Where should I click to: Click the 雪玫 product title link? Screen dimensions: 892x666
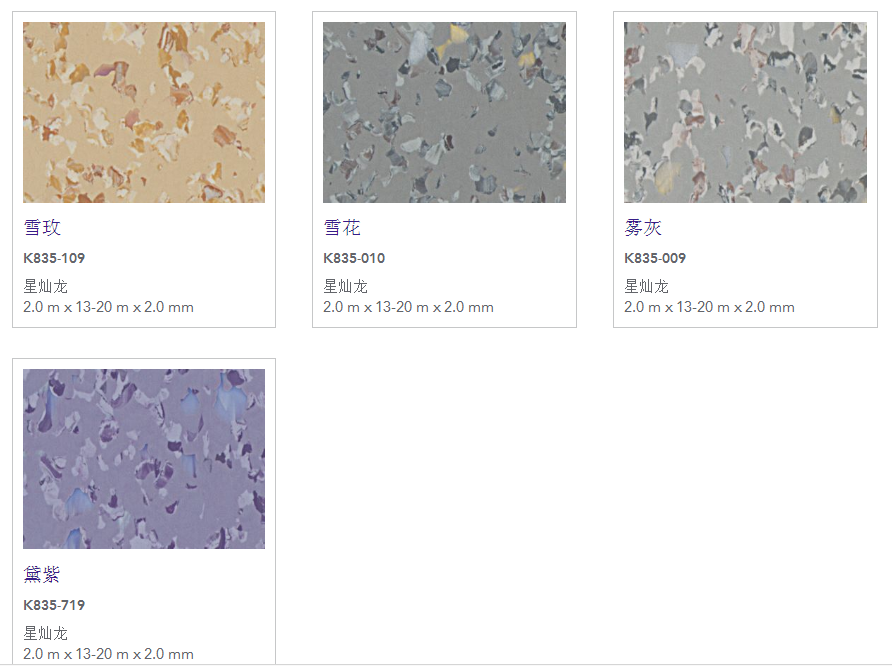coord(42,227)
